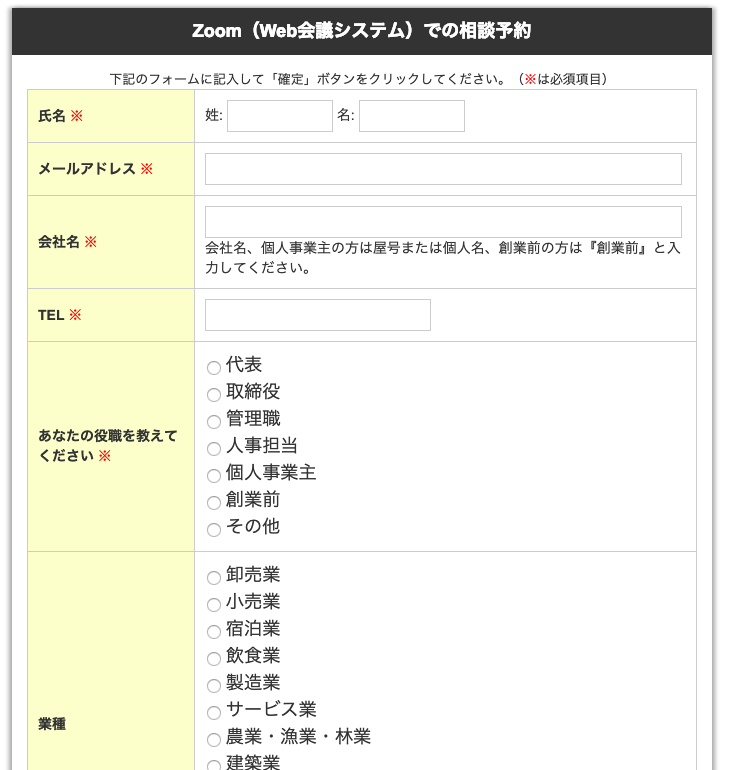The width and height of the screenshot is (730, 770).
Task: Click the TEL input field
Action: [318, 315]
